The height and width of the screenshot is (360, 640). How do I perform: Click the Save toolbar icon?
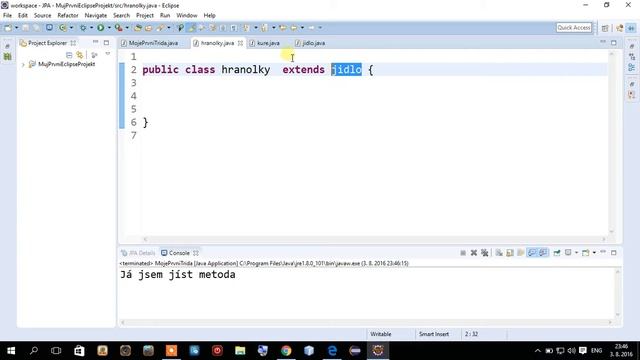coord(26,28)
